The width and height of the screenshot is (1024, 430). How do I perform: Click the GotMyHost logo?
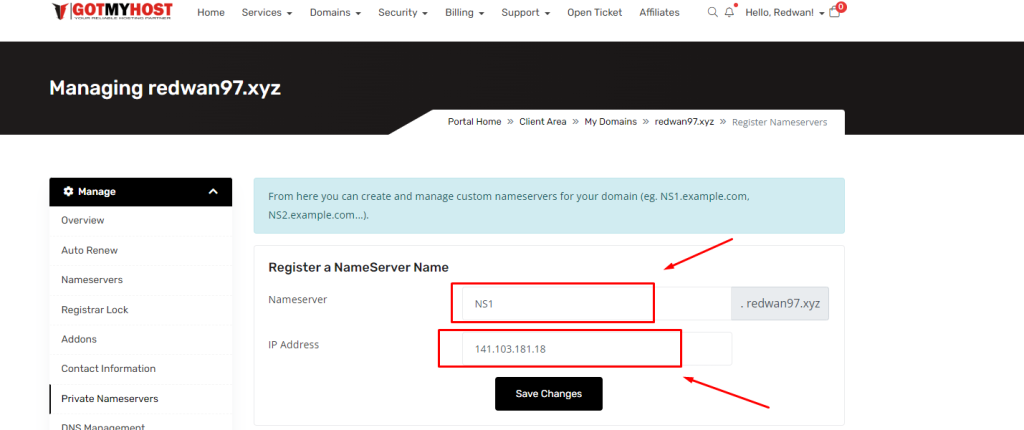(112, 13)
